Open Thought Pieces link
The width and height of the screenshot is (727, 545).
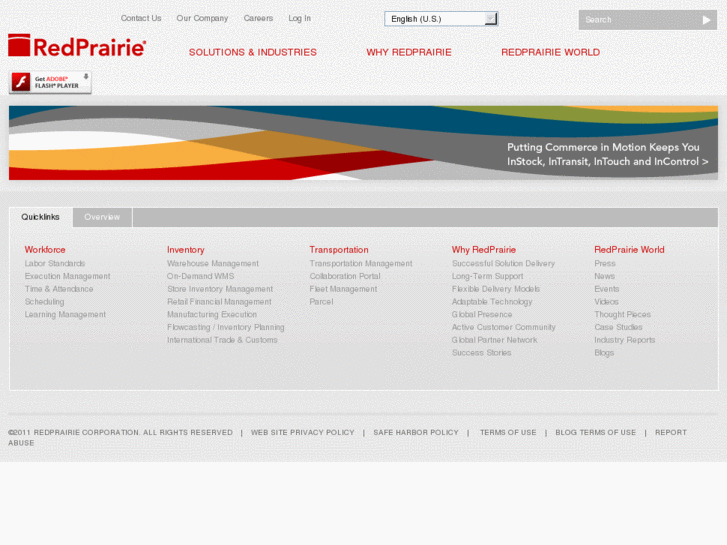click(622, 314)
